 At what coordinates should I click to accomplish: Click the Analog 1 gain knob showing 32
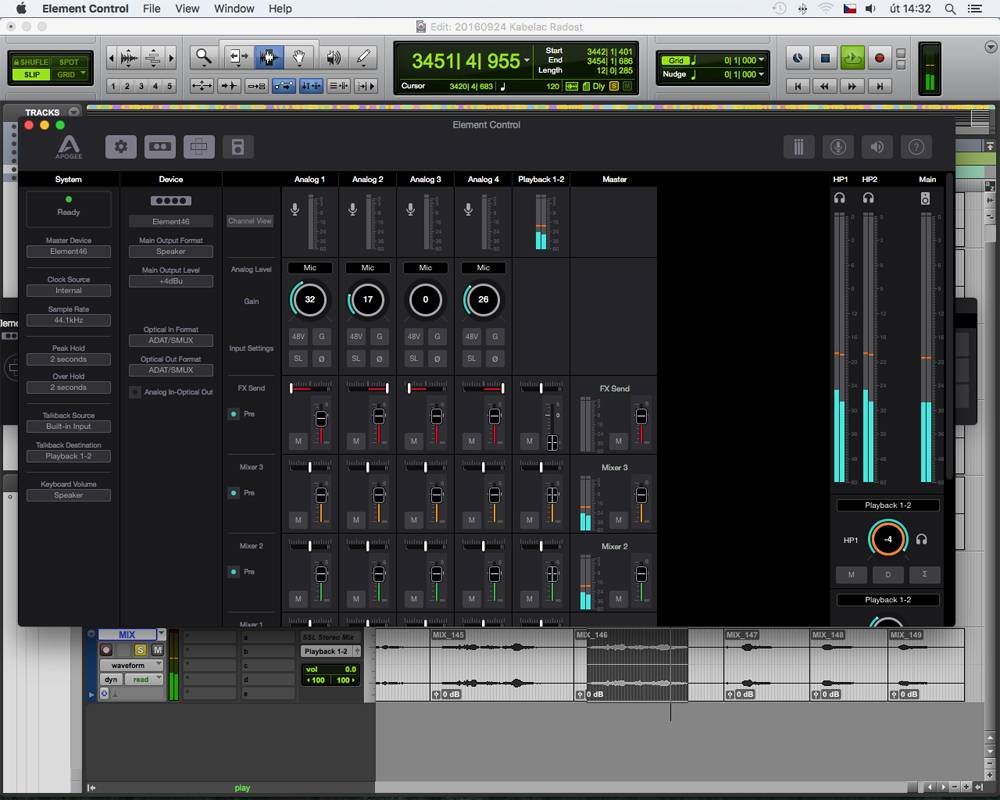pyautogui.click(x=310, y=300)
